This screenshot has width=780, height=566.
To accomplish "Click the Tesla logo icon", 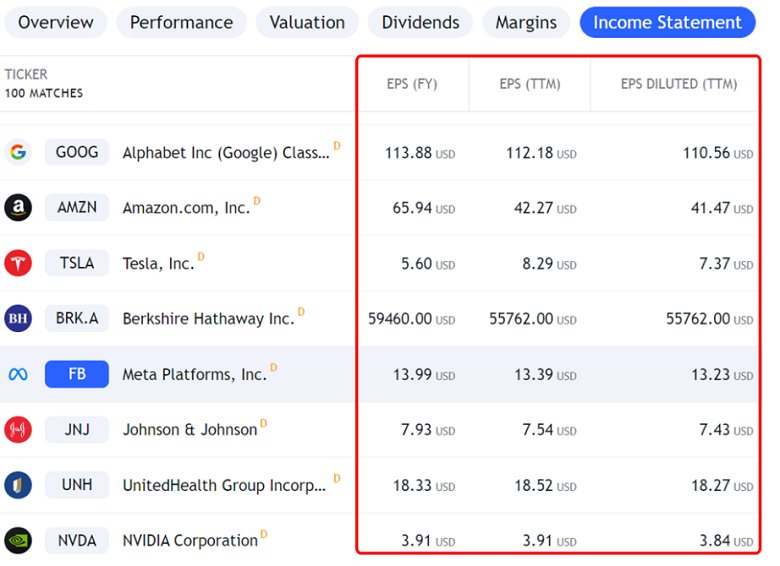I will (x=18, y=263).
